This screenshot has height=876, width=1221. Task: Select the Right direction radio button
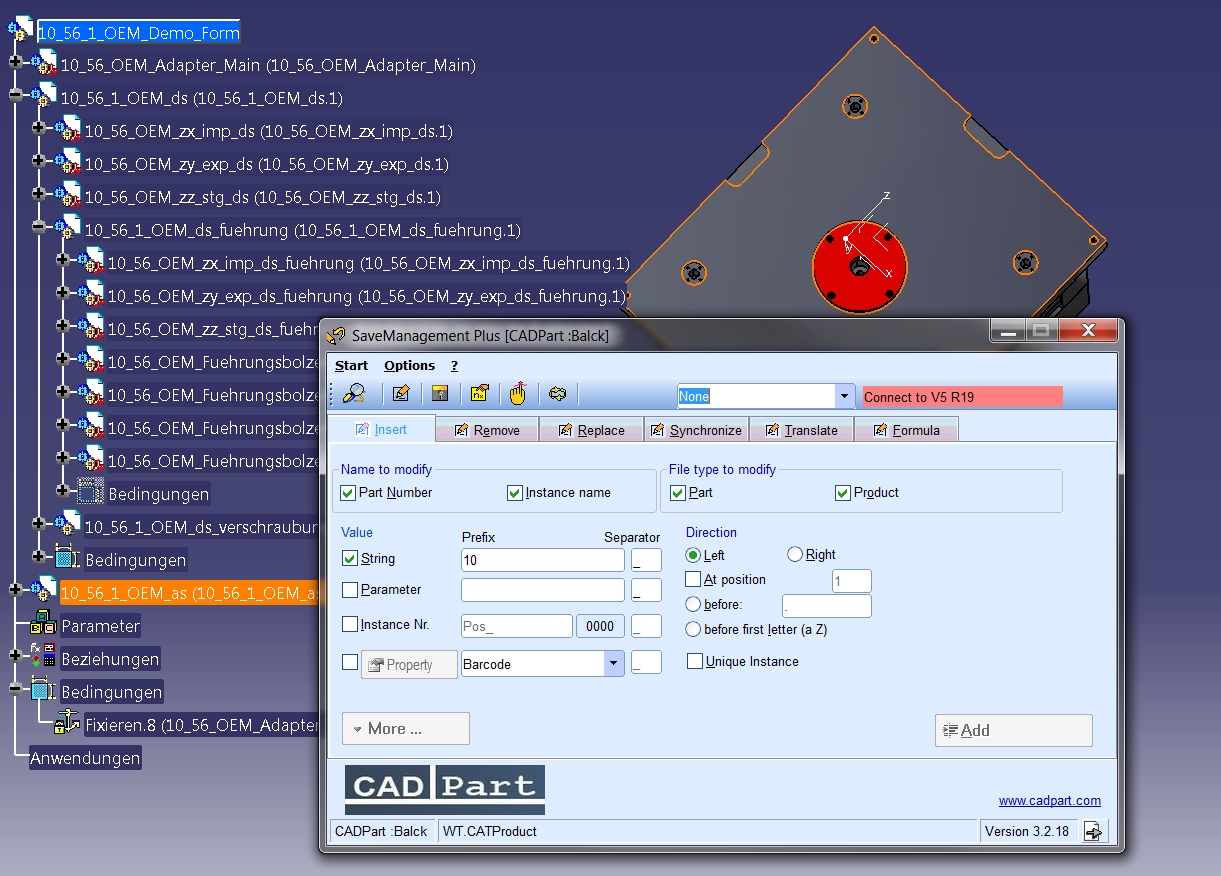[795, 554]
